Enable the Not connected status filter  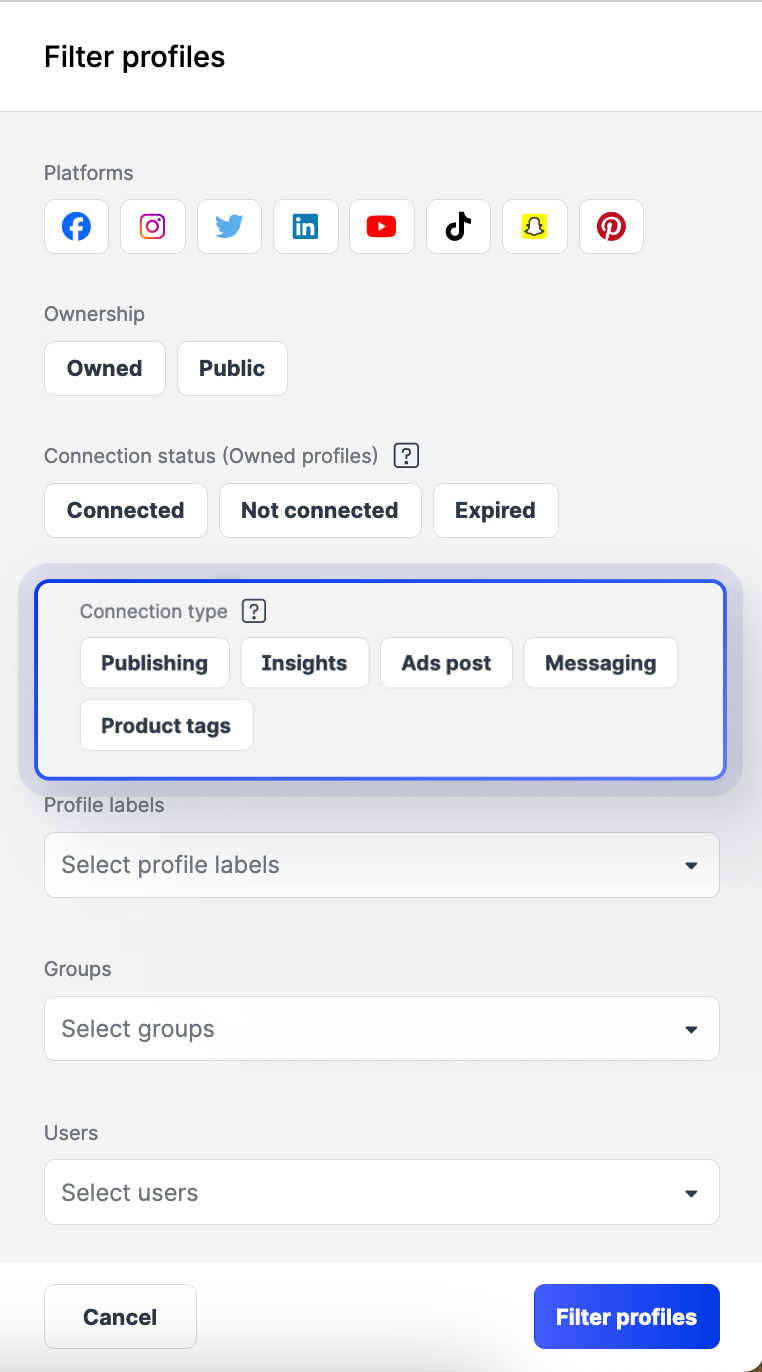tap(320, 510)
